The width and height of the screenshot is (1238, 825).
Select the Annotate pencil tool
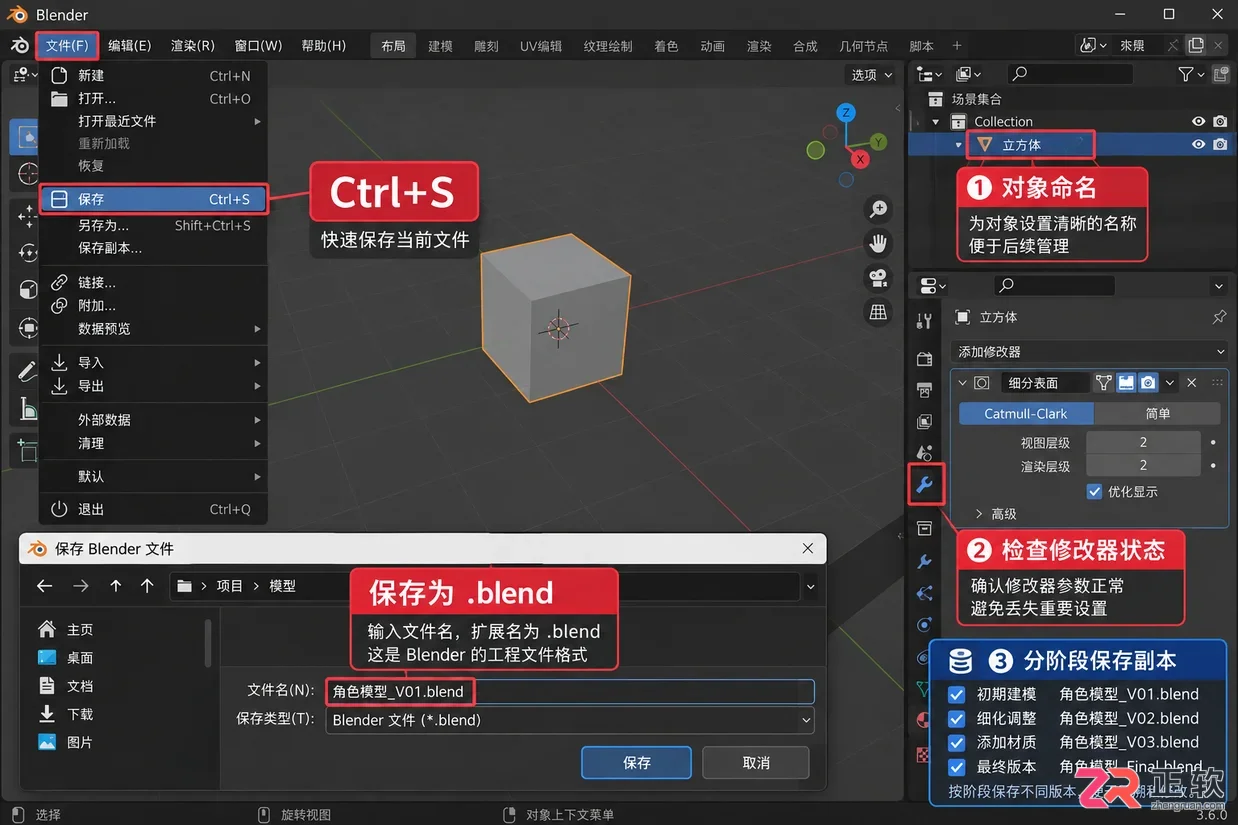[x=27, y=371]
